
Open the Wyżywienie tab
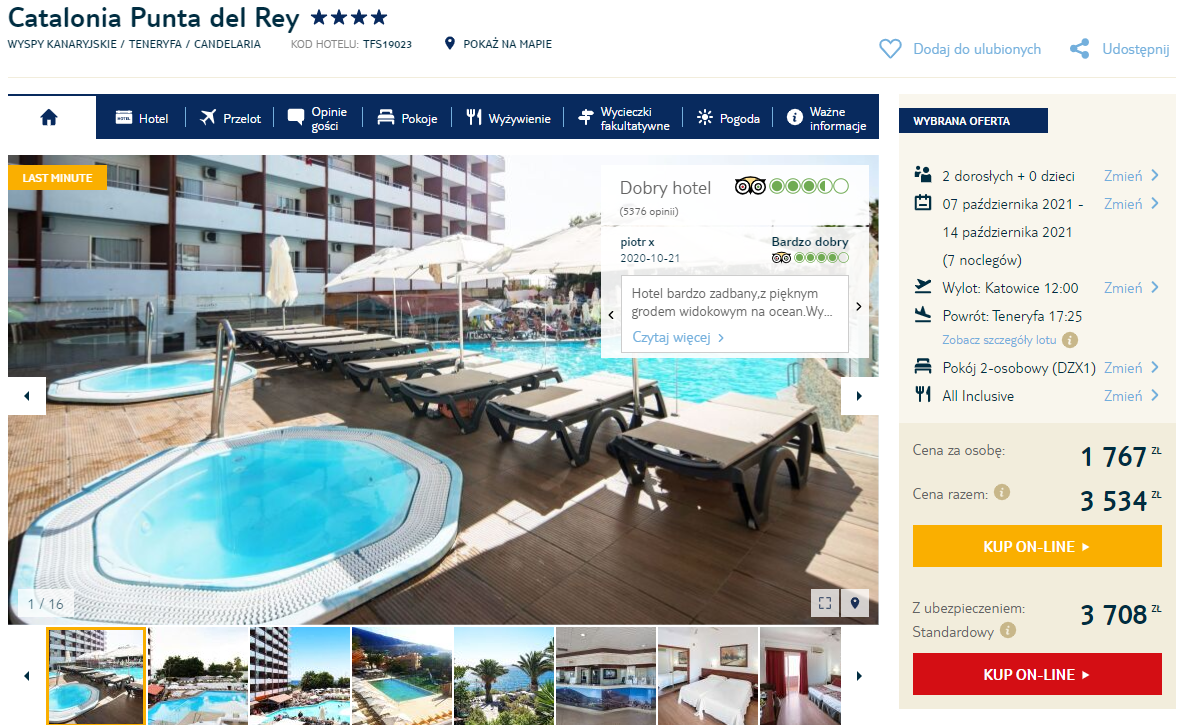[x=508, y=118]
